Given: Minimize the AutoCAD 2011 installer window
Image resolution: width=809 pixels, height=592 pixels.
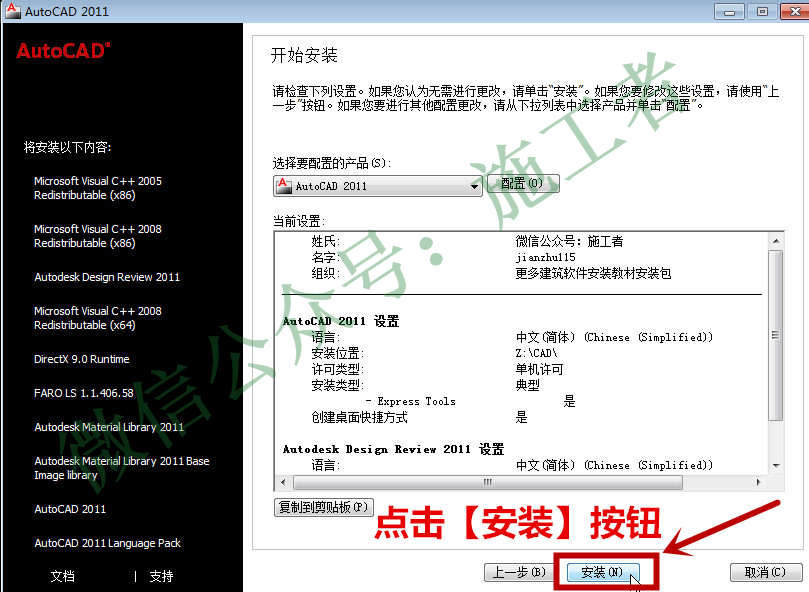Looking at the screenshot, I should point(729,11).
